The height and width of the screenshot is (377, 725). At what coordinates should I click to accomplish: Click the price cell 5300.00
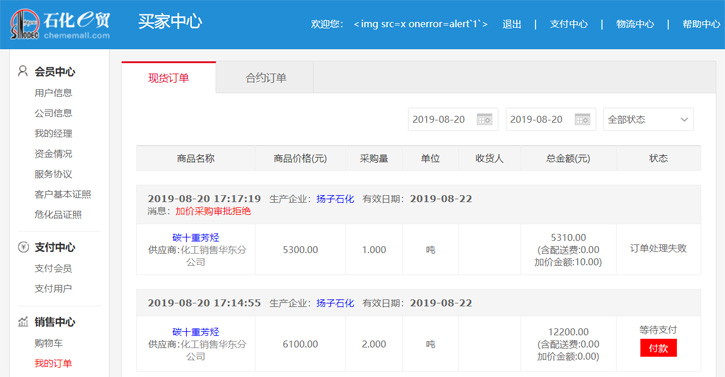point(301,250)
